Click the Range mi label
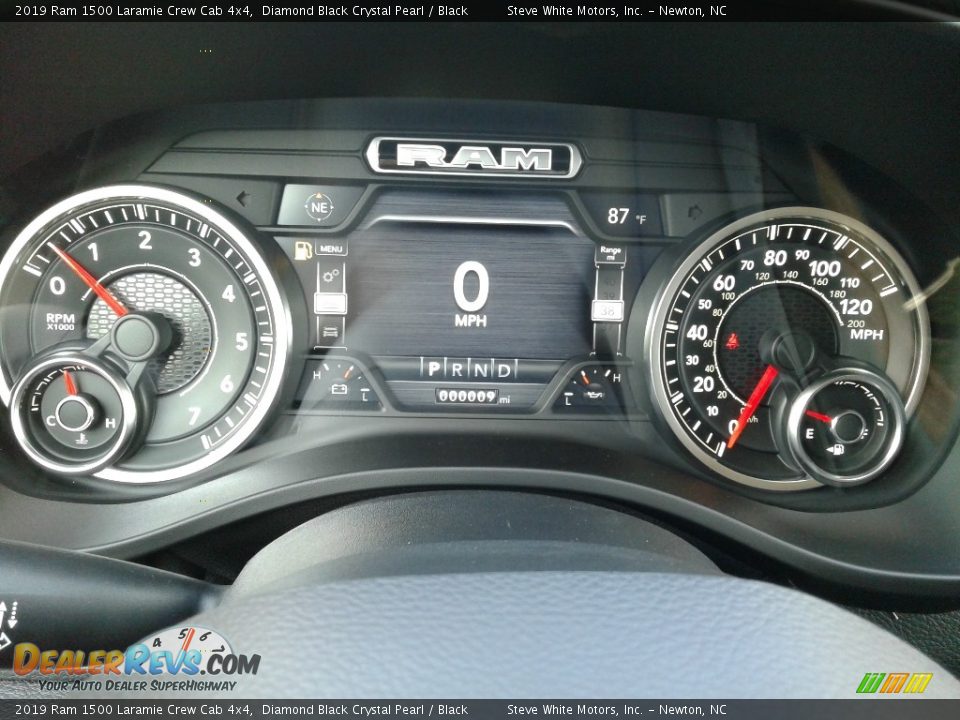This screenshot has height=720, width=960. click(609, 253)
